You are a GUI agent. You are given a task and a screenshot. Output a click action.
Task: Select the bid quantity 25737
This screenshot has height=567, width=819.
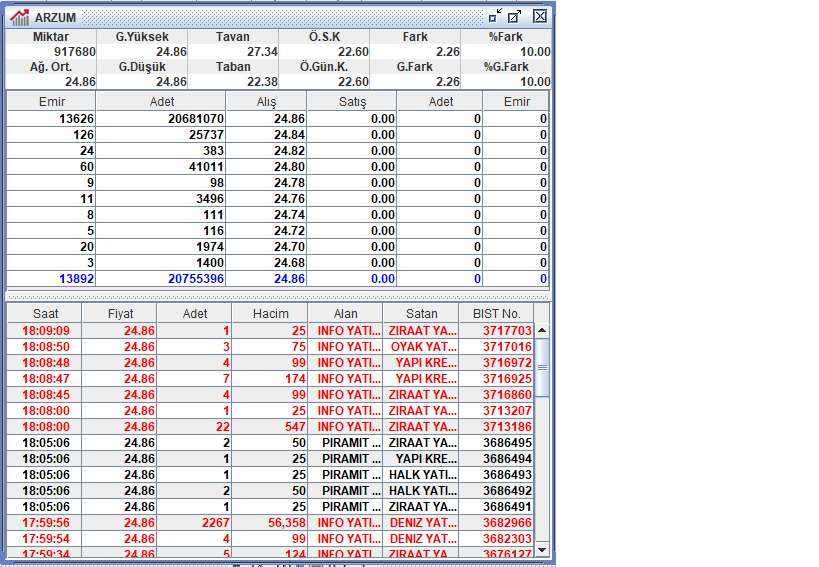tap(206, 135)
